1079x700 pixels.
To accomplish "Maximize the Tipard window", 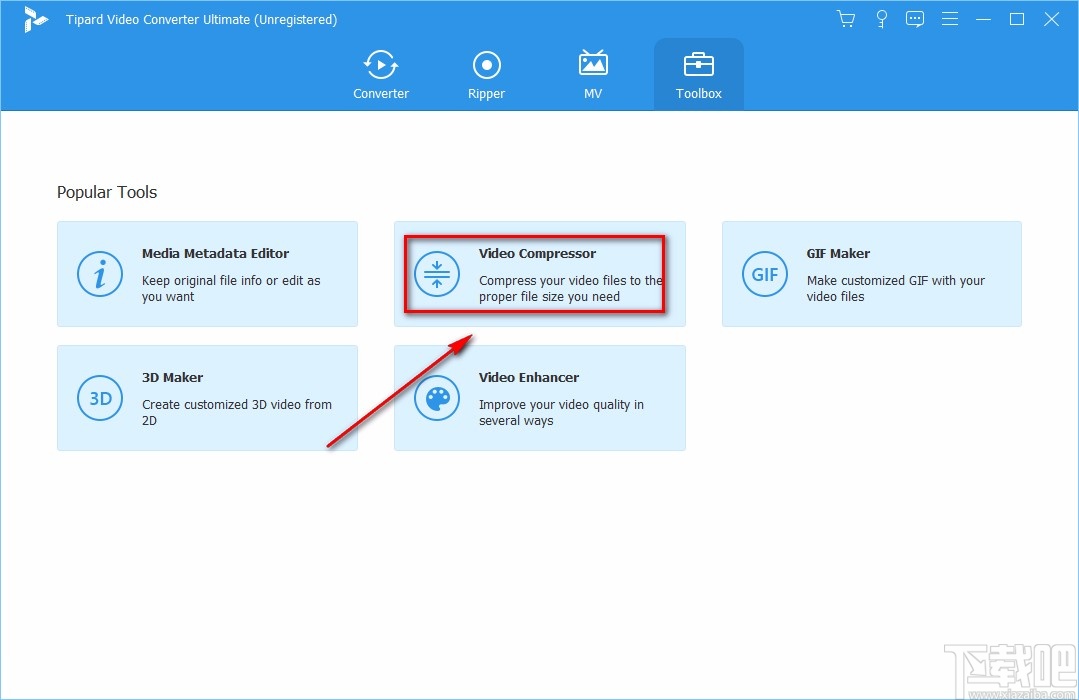I will (x=1017, y=19).
